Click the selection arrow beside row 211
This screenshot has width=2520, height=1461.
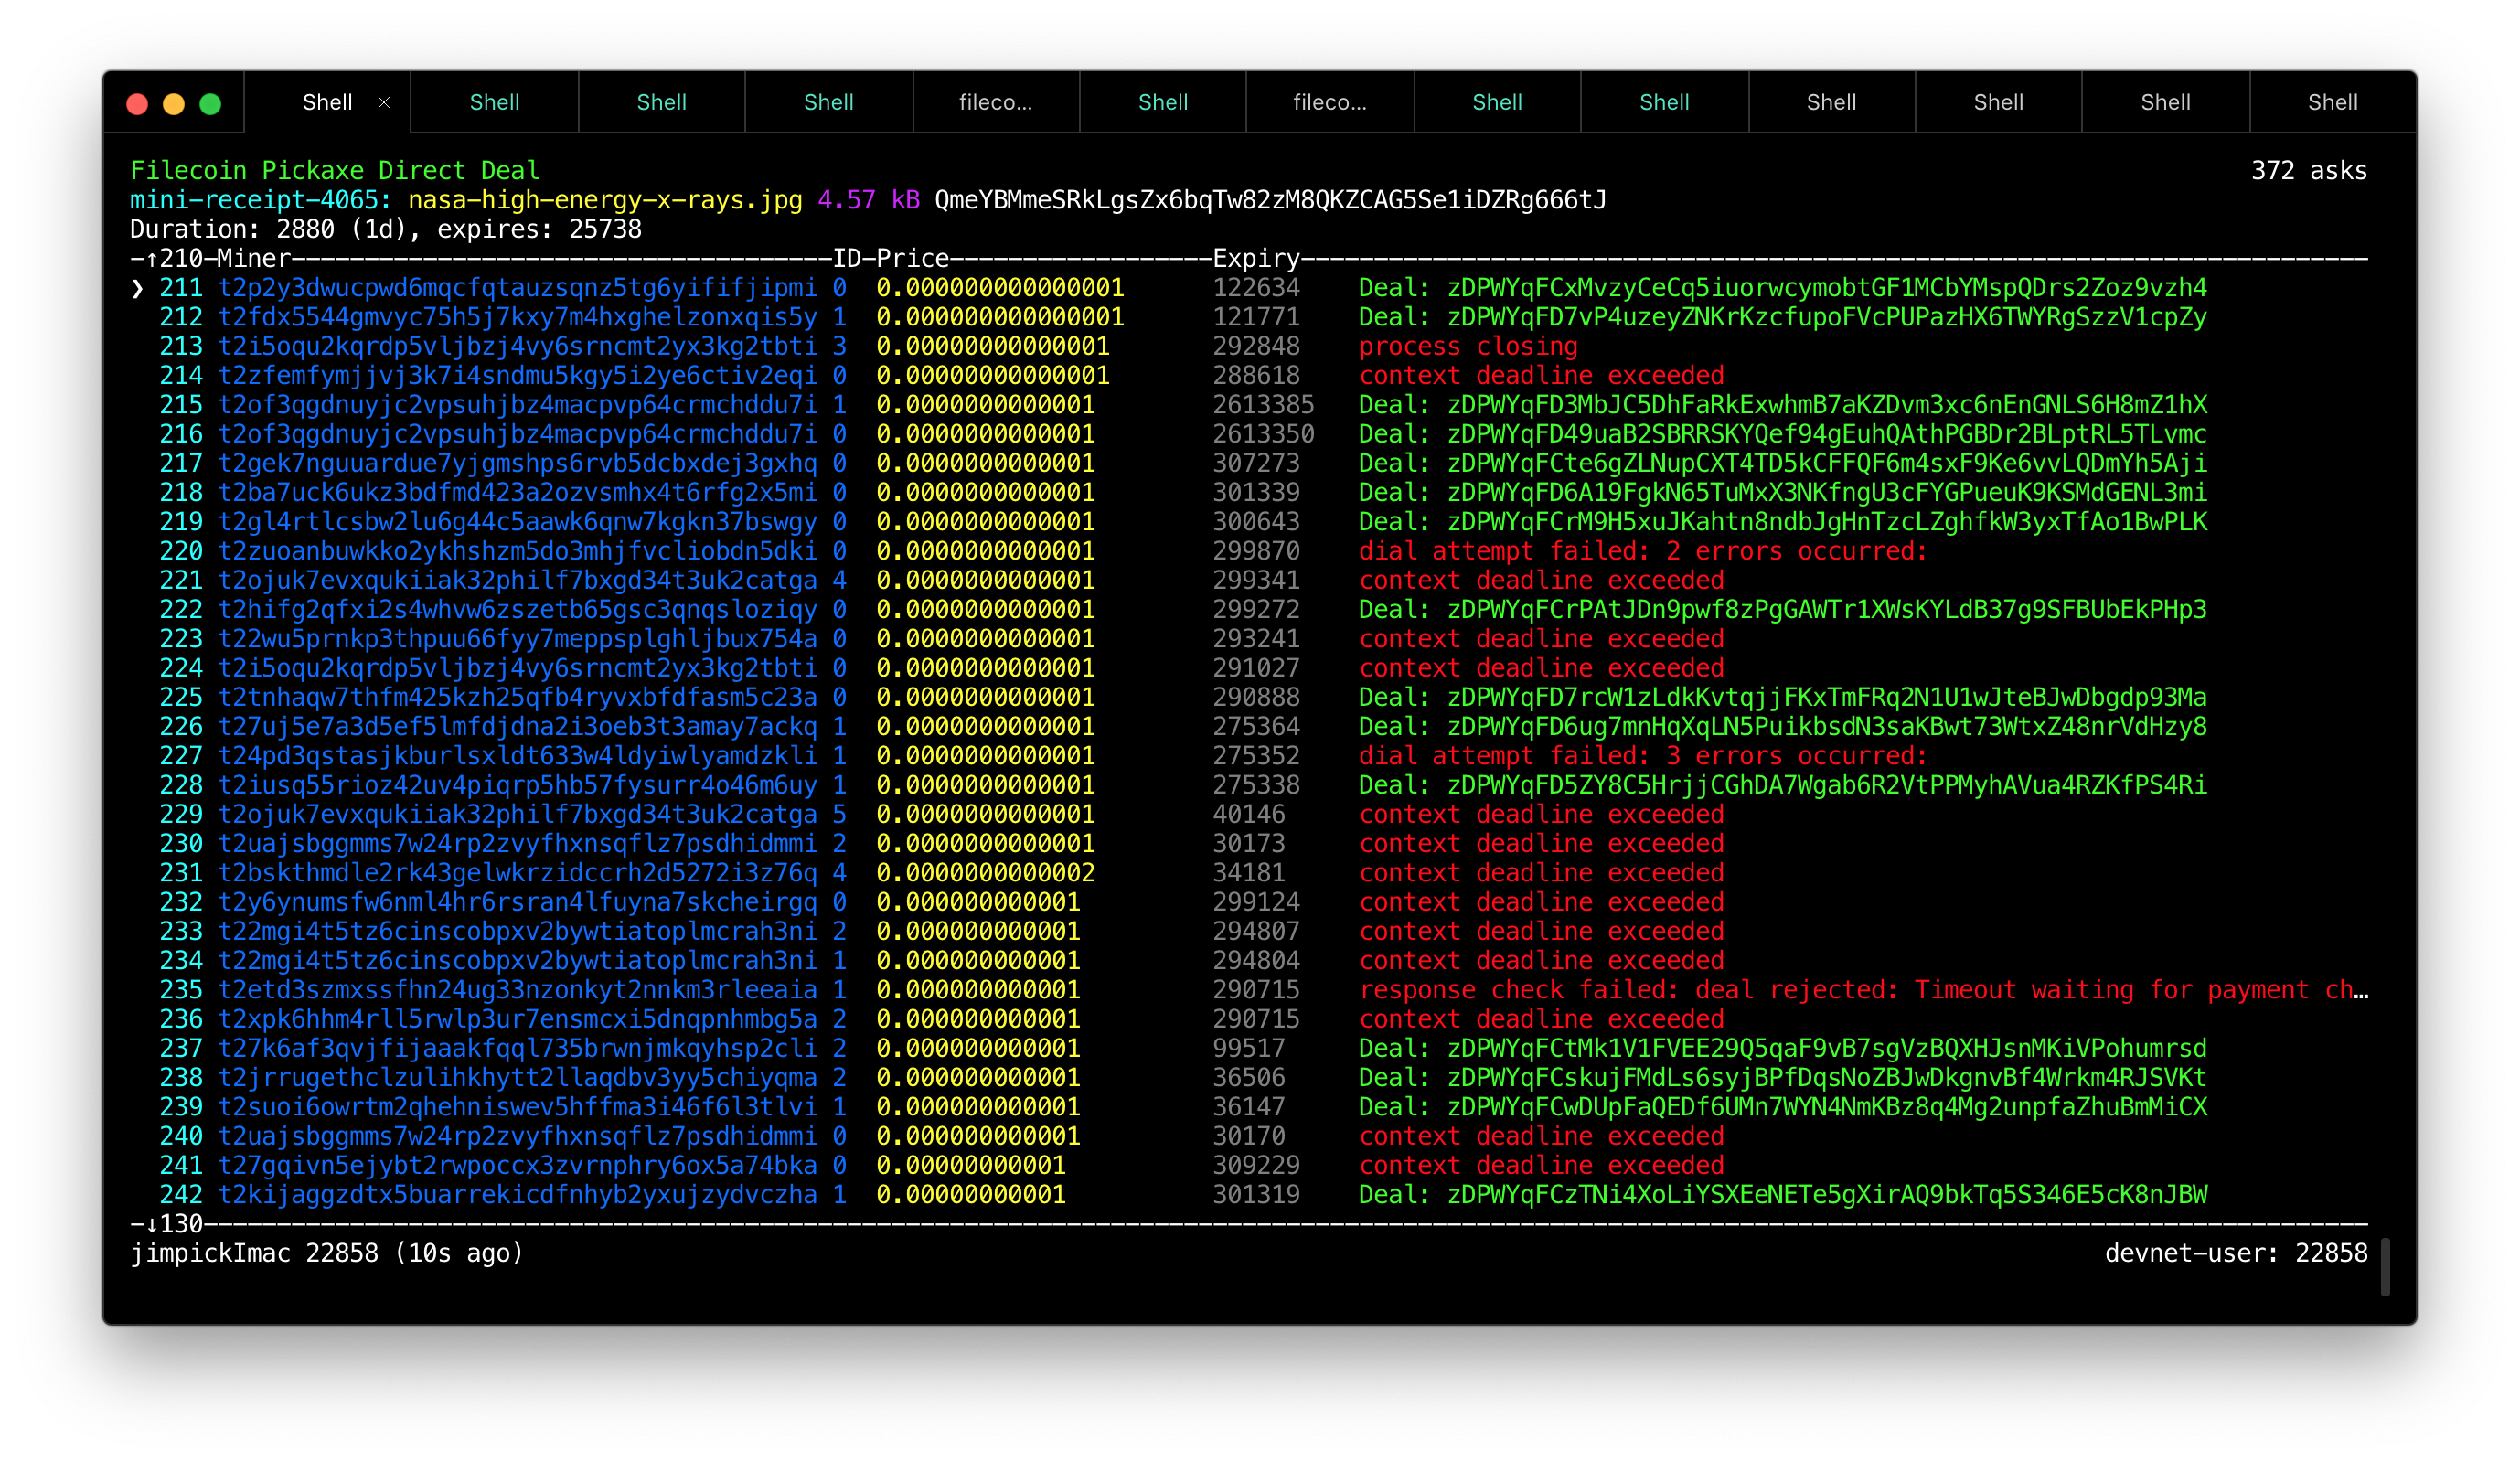coord(138,289)
